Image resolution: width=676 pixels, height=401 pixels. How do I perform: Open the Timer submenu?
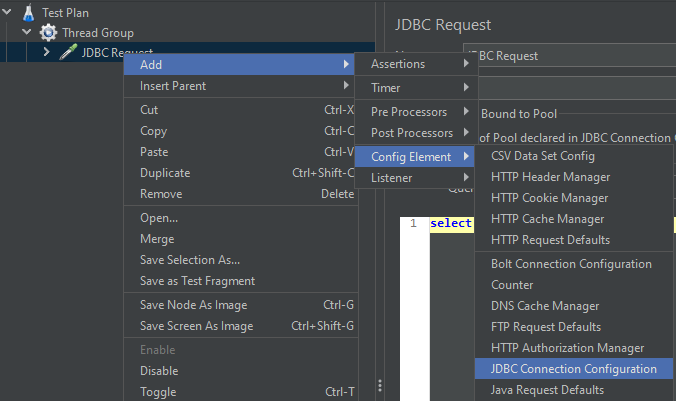pyautogui.click(x=416, y=88)
